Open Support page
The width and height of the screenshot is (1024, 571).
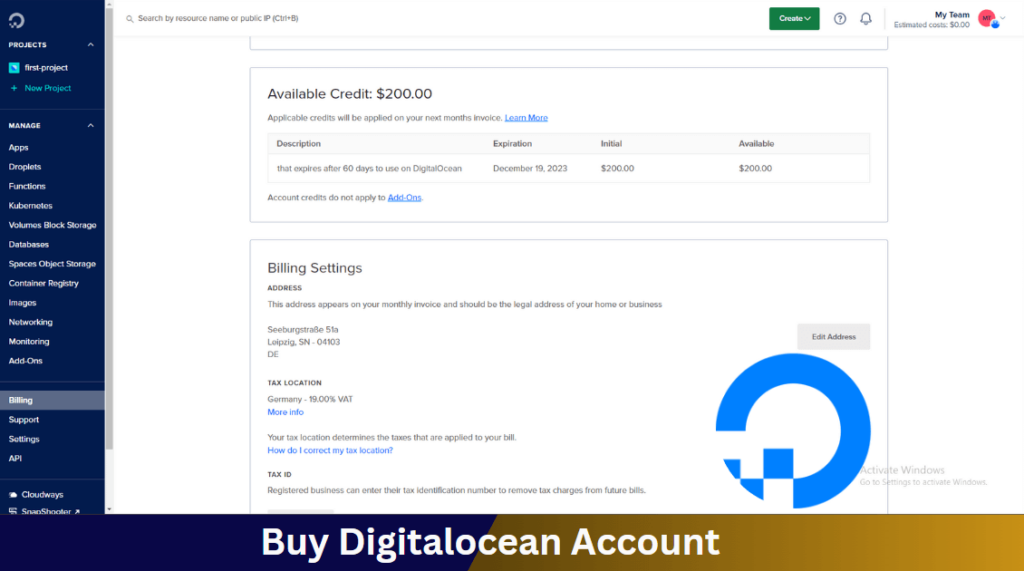tap(24, 420)
